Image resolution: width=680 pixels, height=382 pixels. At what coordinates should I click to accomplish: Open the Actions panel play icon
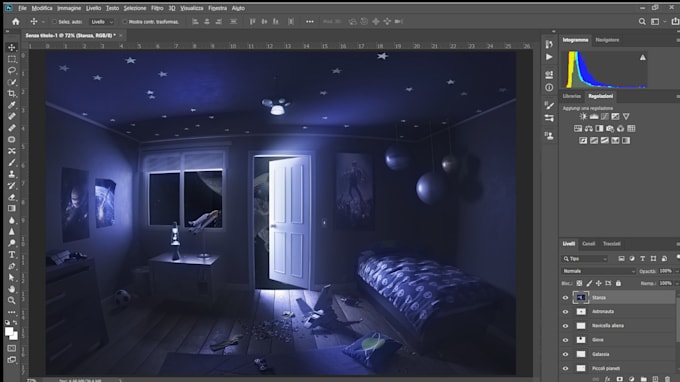(549, 57)
